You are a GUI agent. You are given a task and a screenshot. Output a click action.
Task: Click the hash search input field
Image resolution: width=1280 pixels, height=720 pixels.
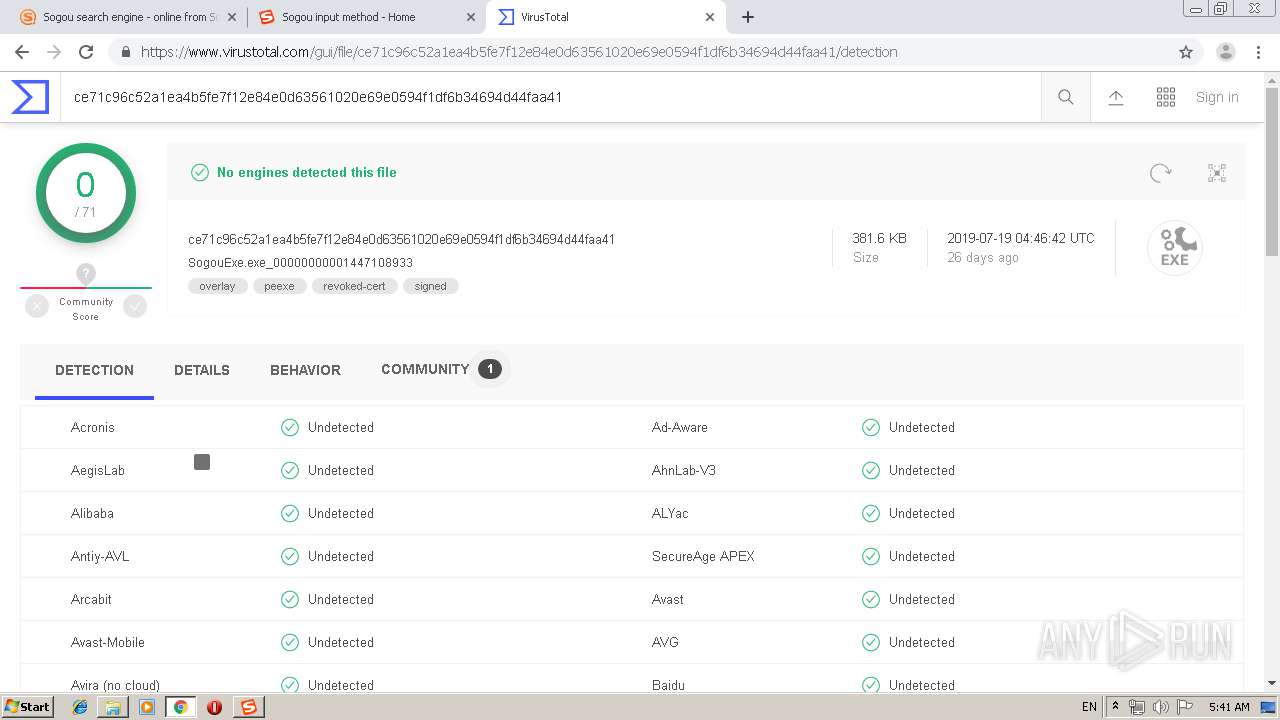point(550,97)
